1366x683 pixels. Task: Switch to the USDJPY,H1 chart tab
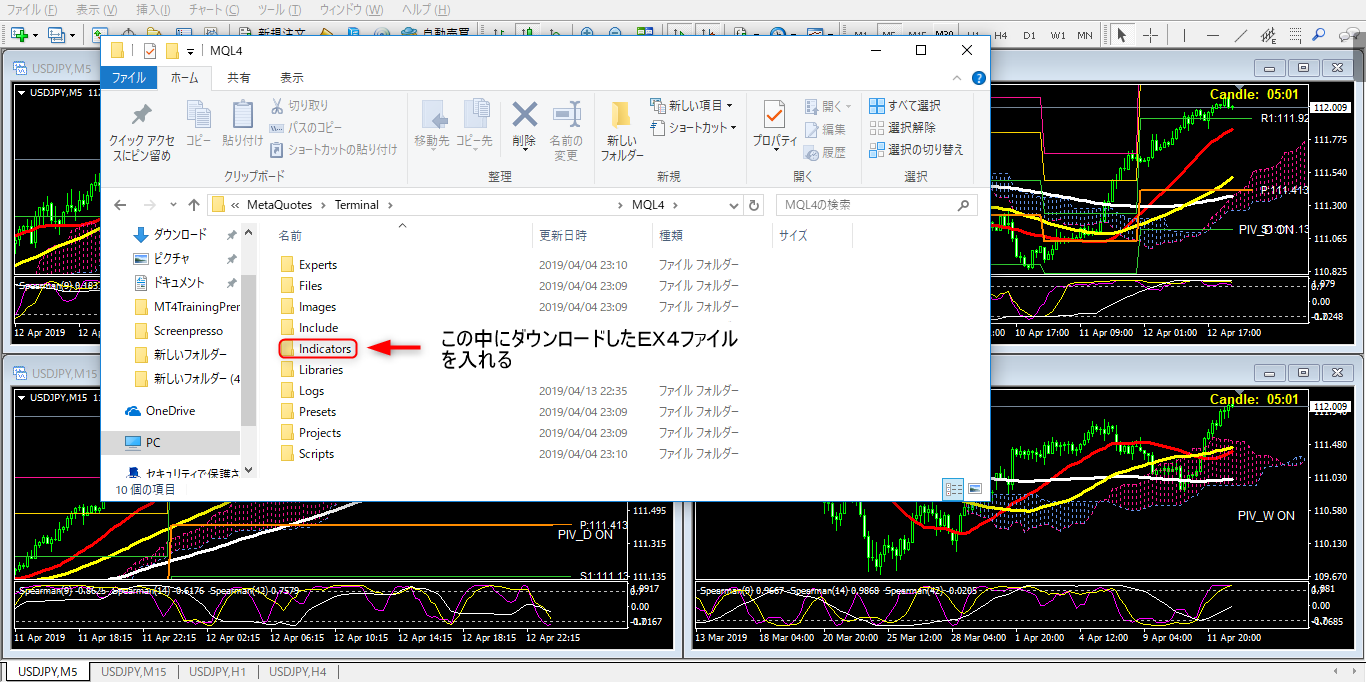click(217, 672)
